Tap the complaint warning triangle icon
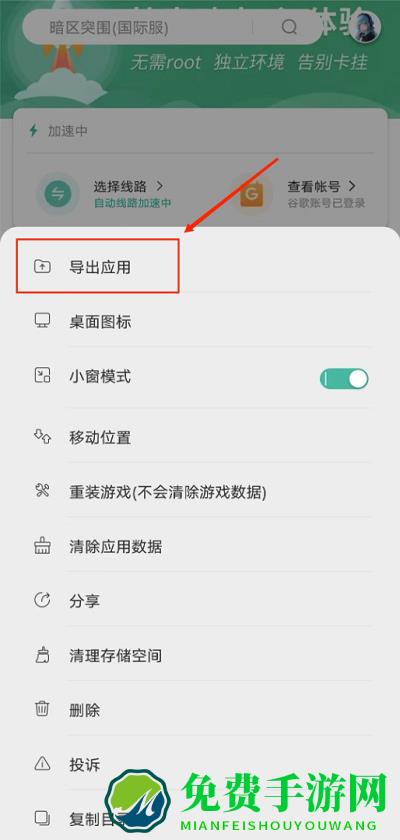400x840 pixels. pyautogui.click(x=42, y=763)
